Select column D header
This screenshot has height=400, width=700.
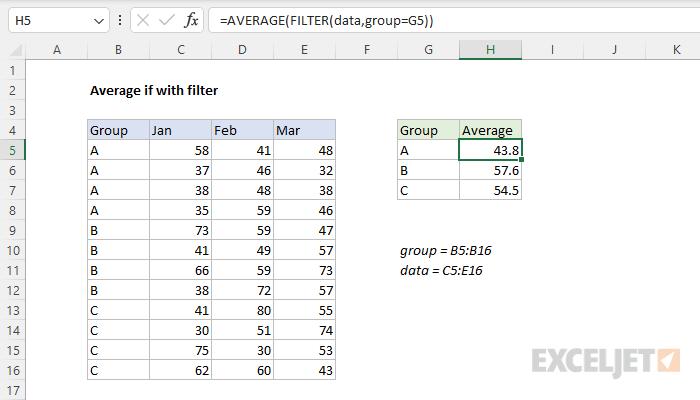(242, 50)
